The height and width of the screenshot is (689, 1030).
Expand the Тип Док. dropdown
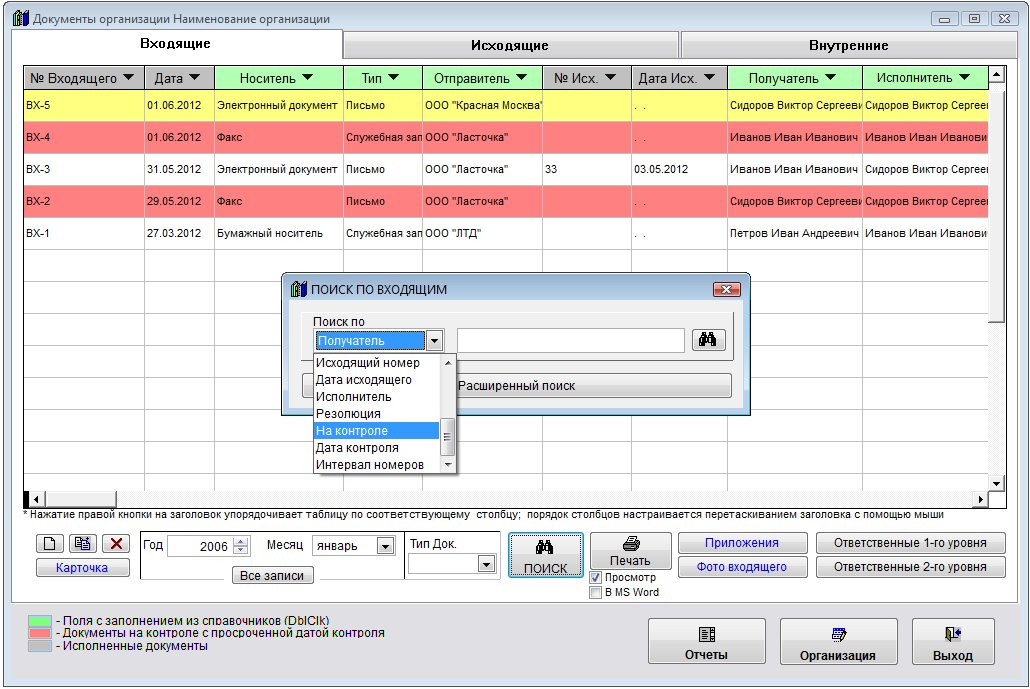(x=486, y=564)
